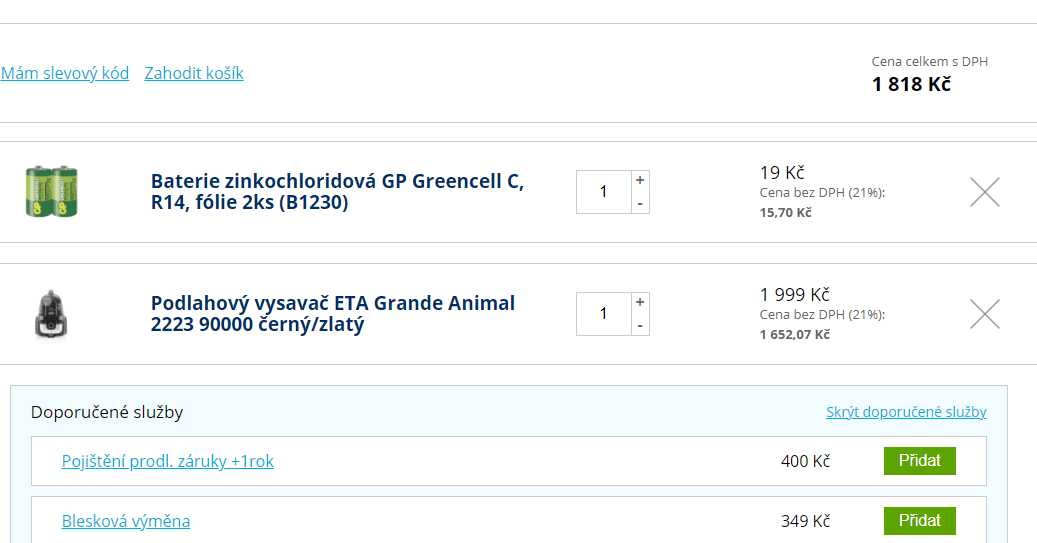
Task: Decrease vacuum quantity with minus button
Action: (640, 325)
